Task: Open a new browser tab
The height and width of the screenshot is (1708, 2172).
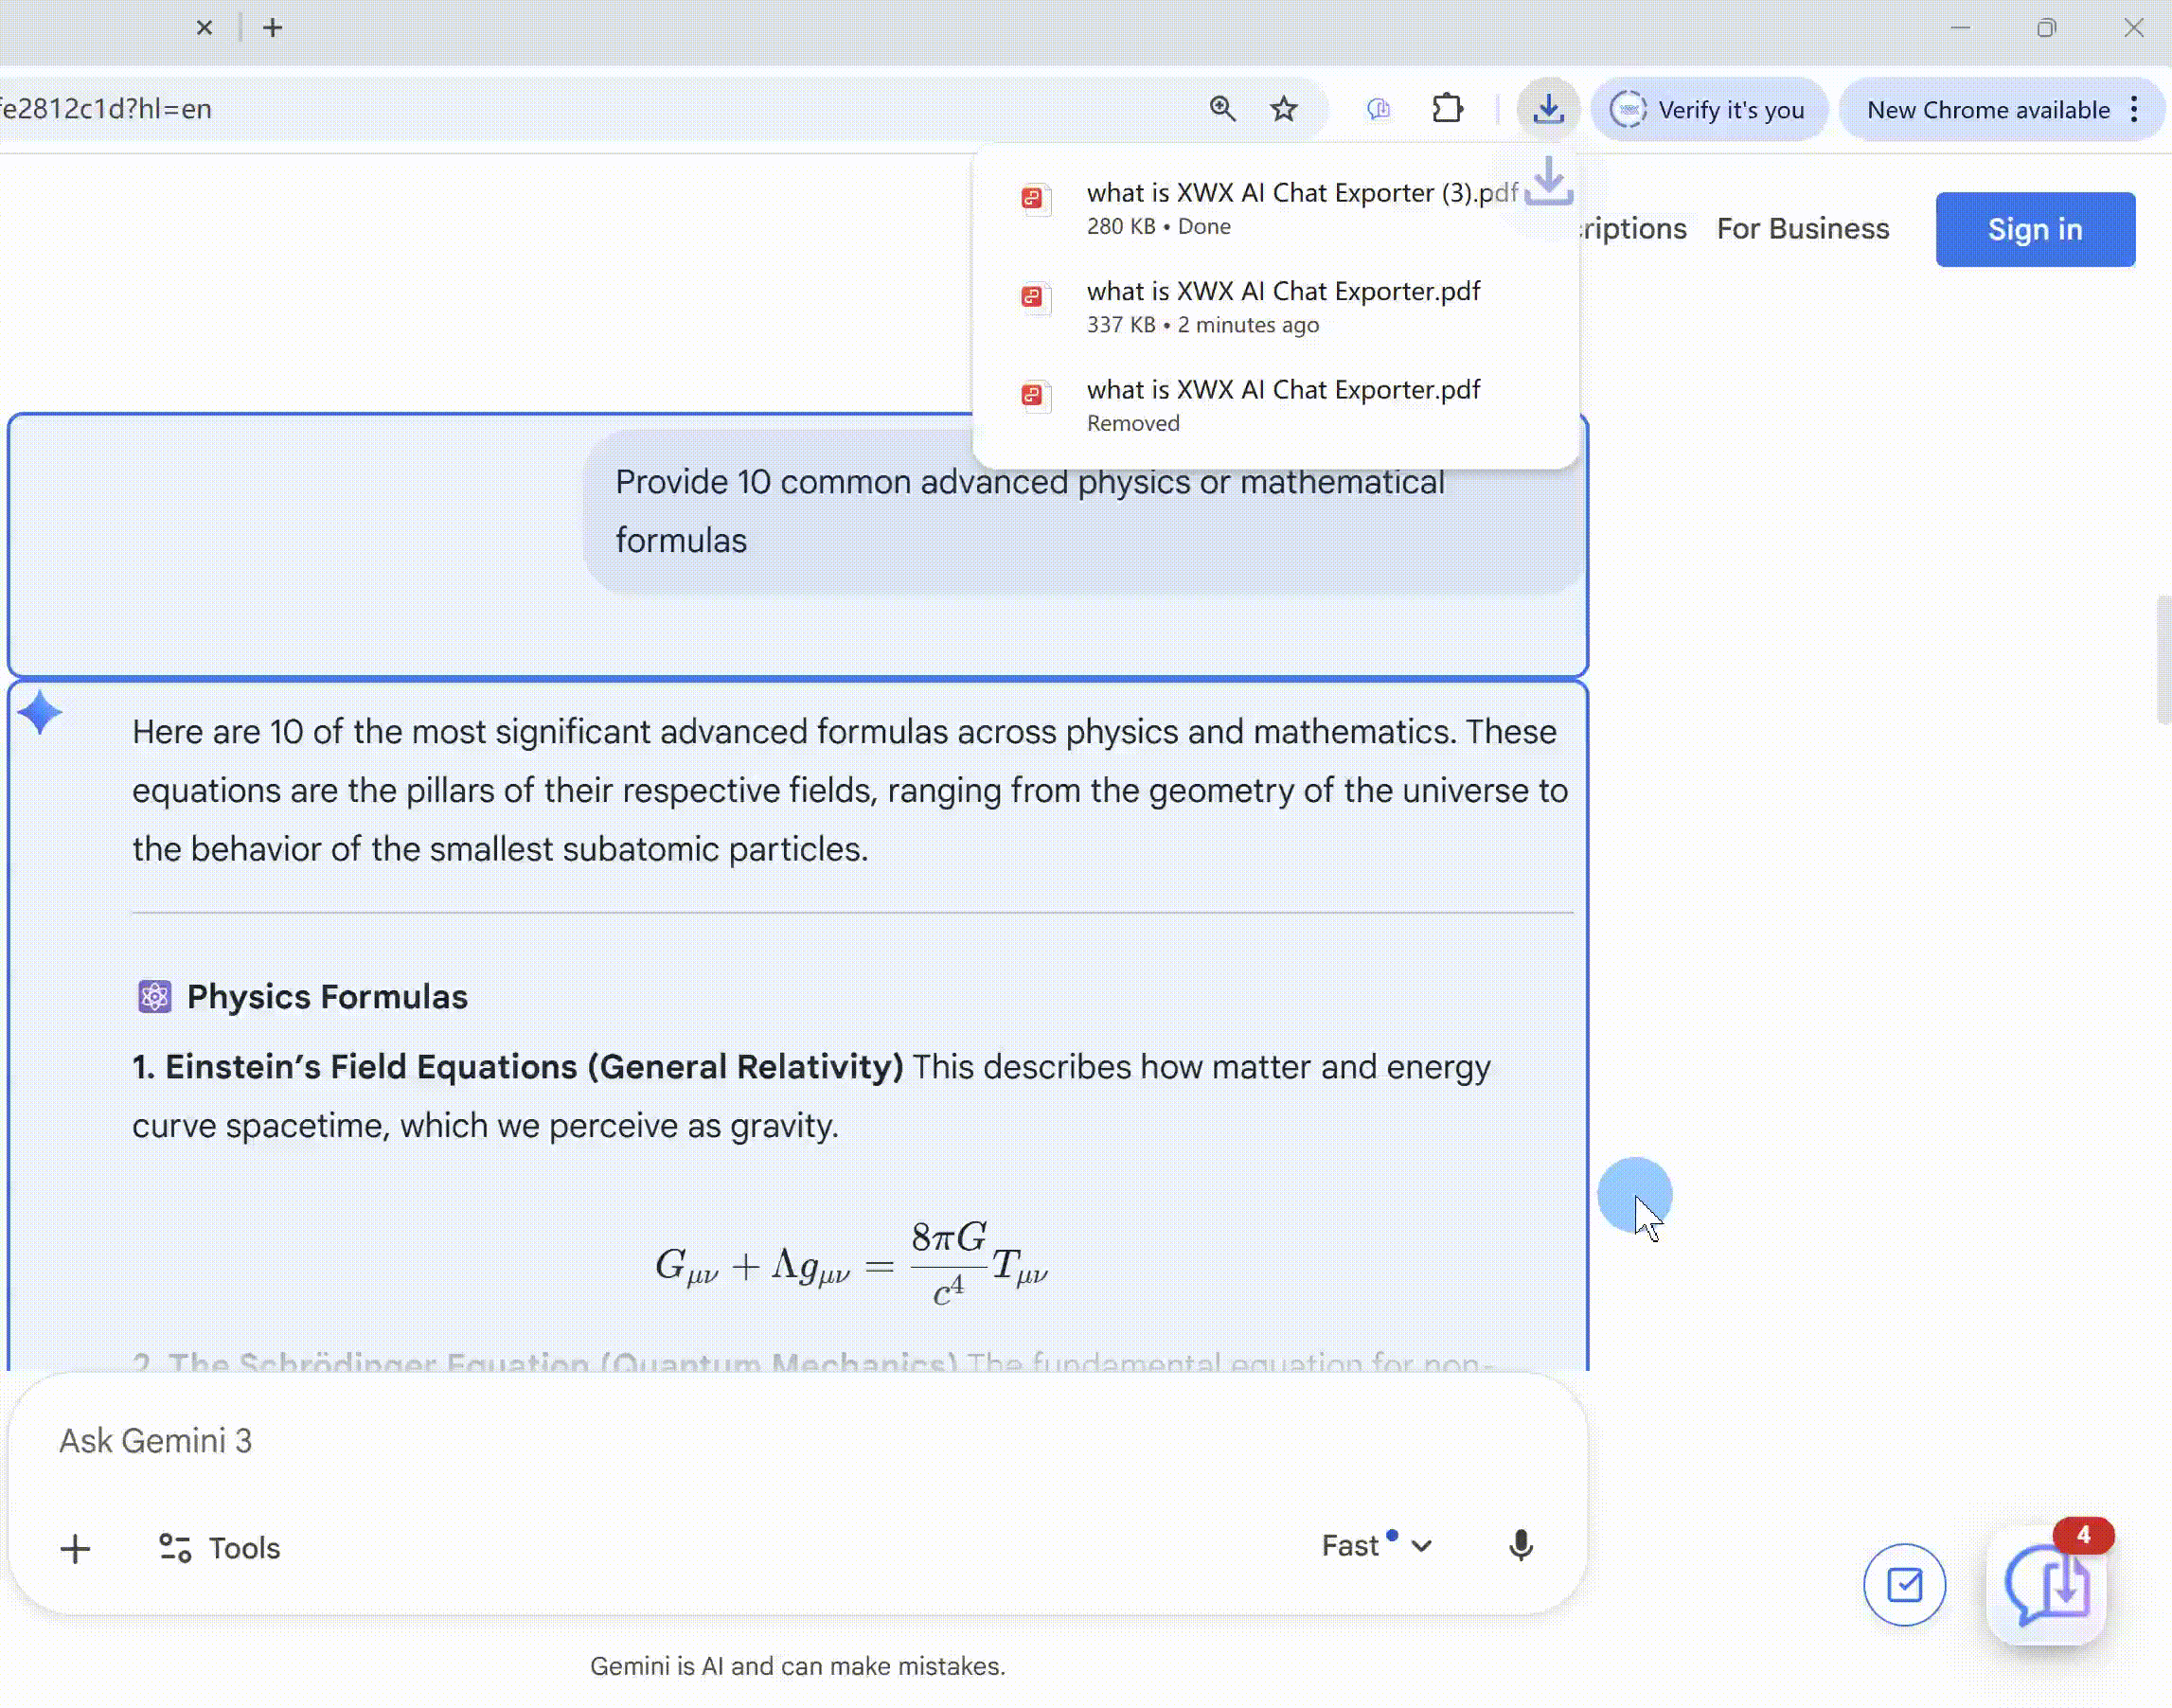Action: tap(272, 28)
